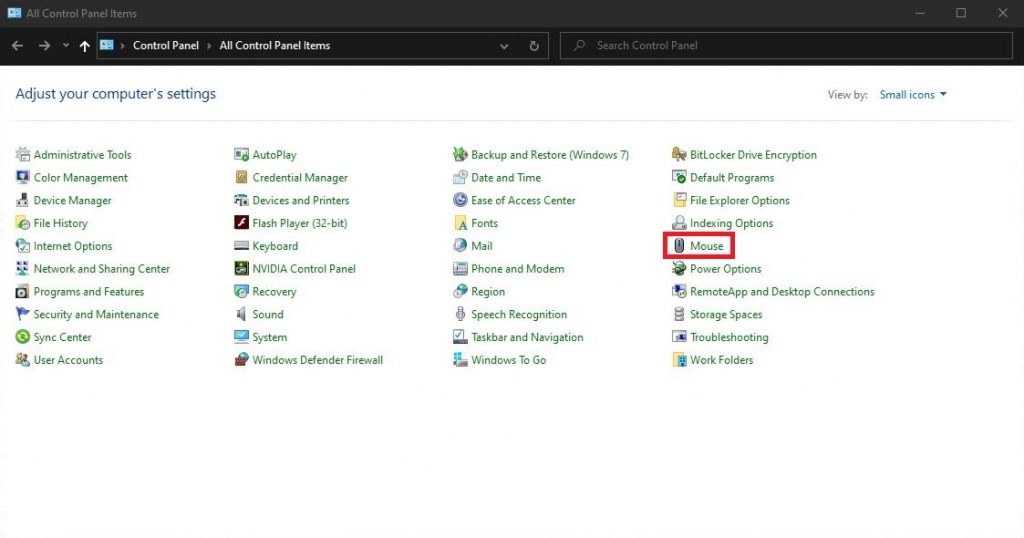Click the Control Panel icon in address bar
Screen dimensions: 1024x538
(107, 46)
